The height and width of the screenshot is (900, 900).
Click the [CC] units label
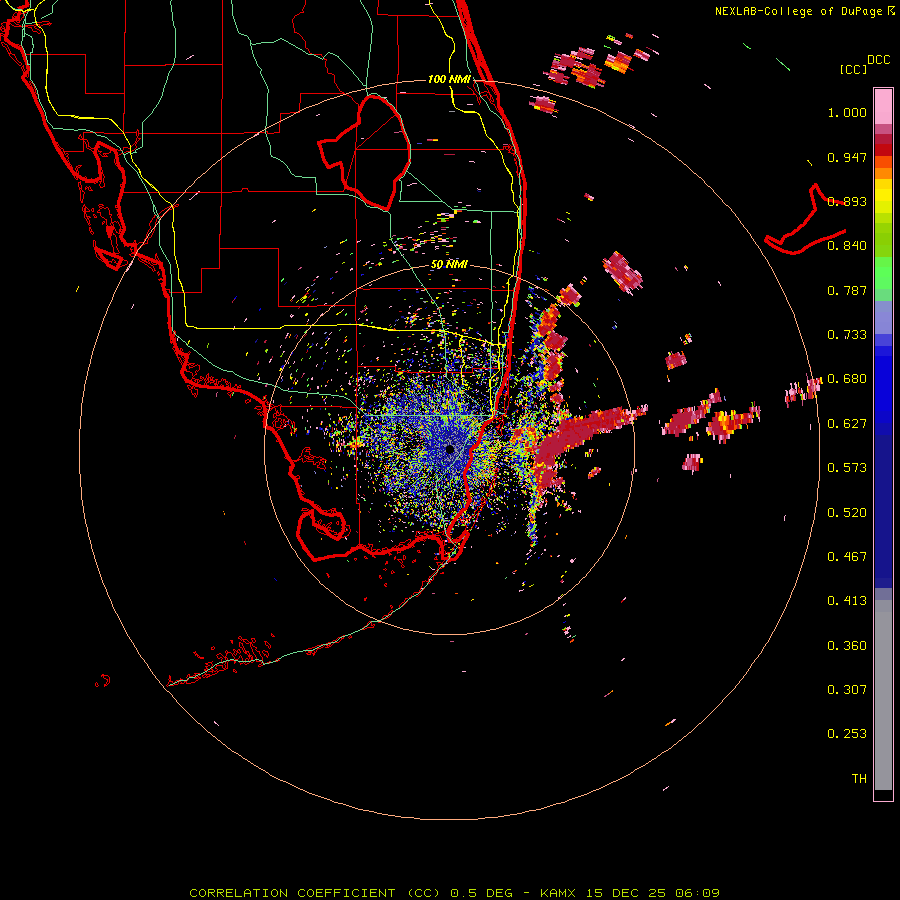[853, 69]
